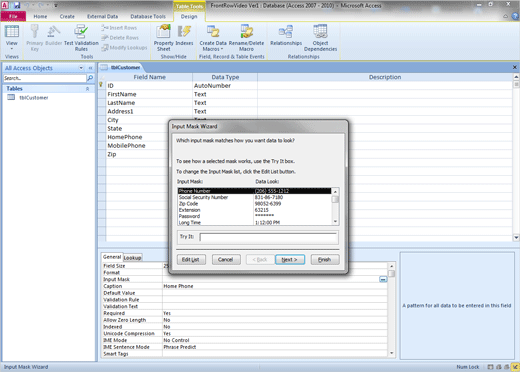Close the tblCustomer document tab
Screen dimensions: 520x372
click(515, 67)
